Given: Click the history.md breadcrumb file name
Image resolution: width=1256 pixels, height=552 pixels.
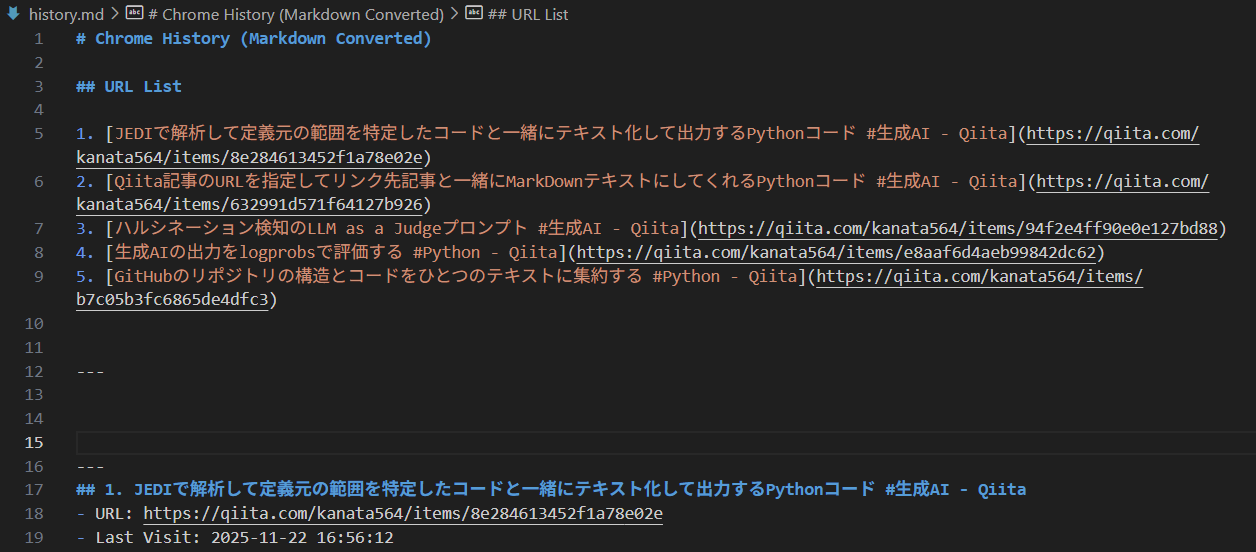Looking at the screenshot, I should coord(64,15).
